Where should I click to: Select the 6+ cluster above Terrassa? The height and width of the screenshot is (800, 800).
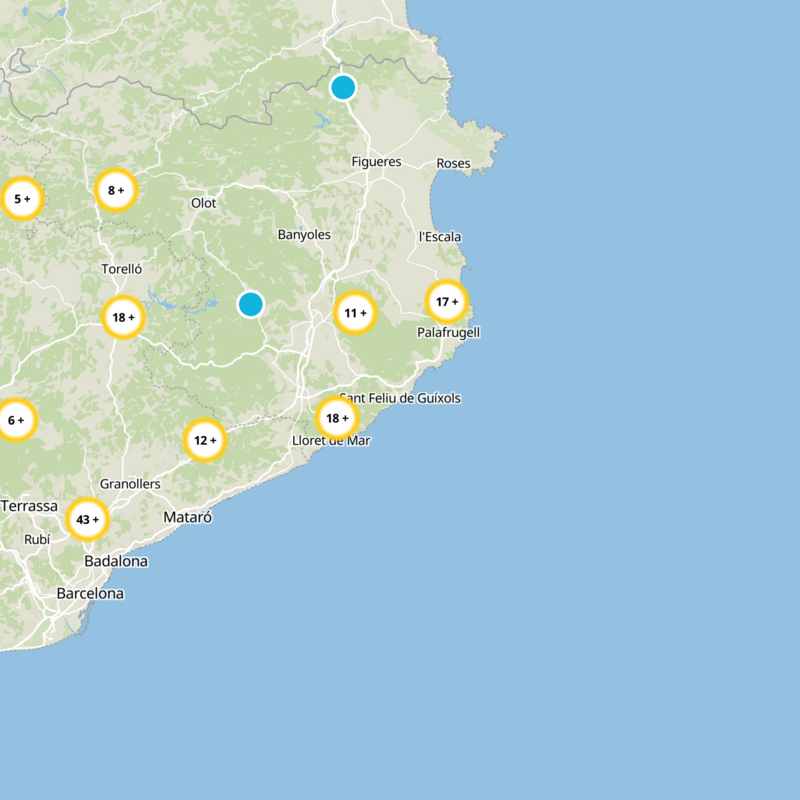pos(14,421)
